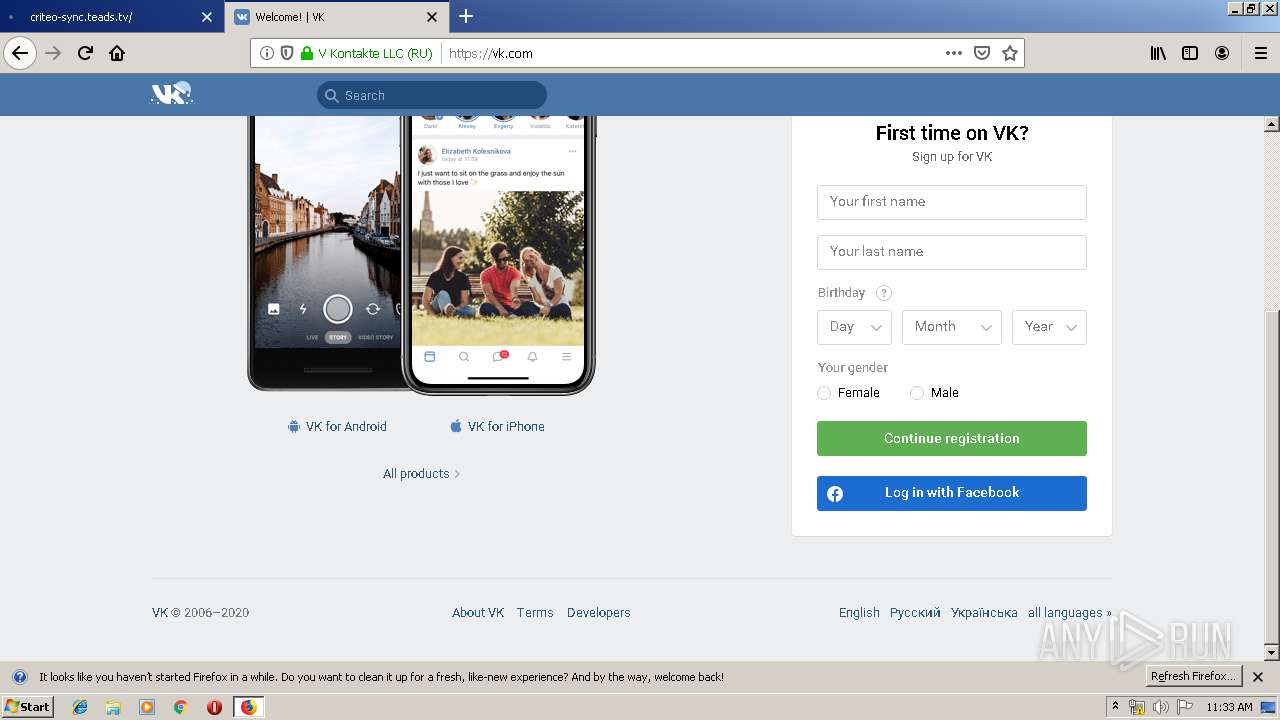Open Firefox account icon
Screen dimensions: 1280x720
[1222, 53]
